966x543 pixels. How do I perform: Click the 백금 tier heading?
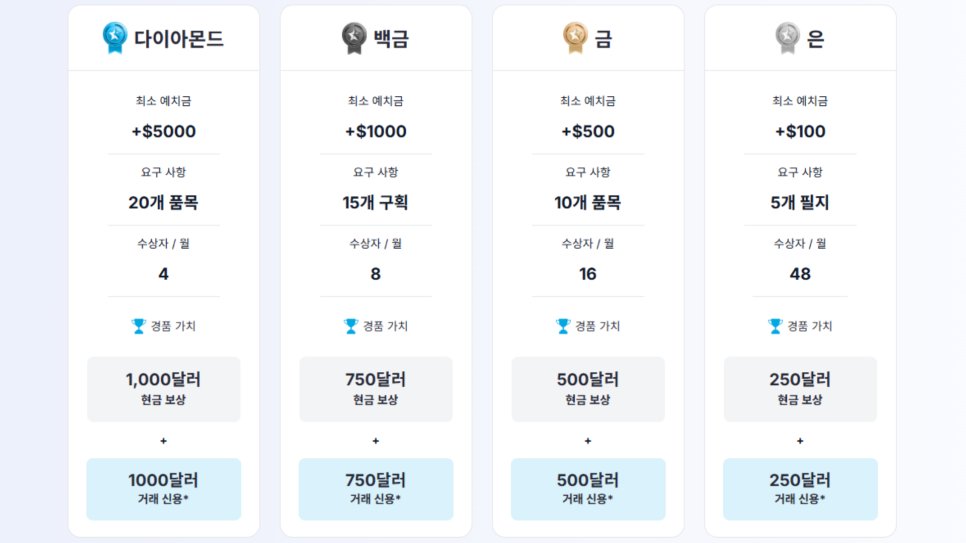(391, 40)
